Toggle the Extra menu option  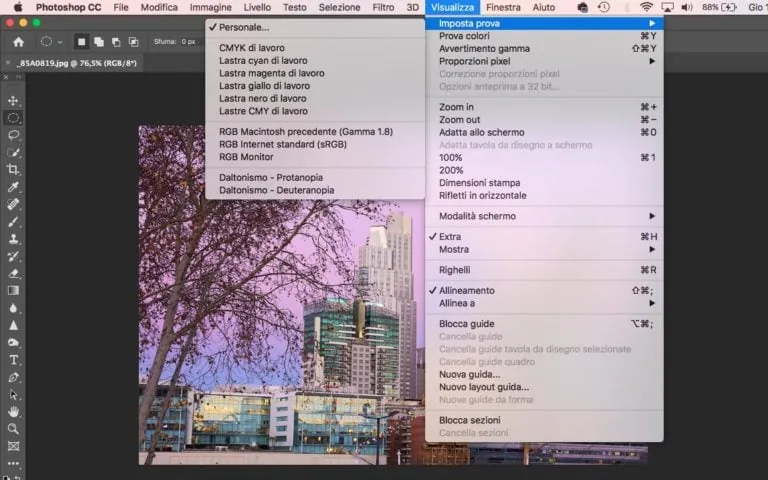point(450,237)
